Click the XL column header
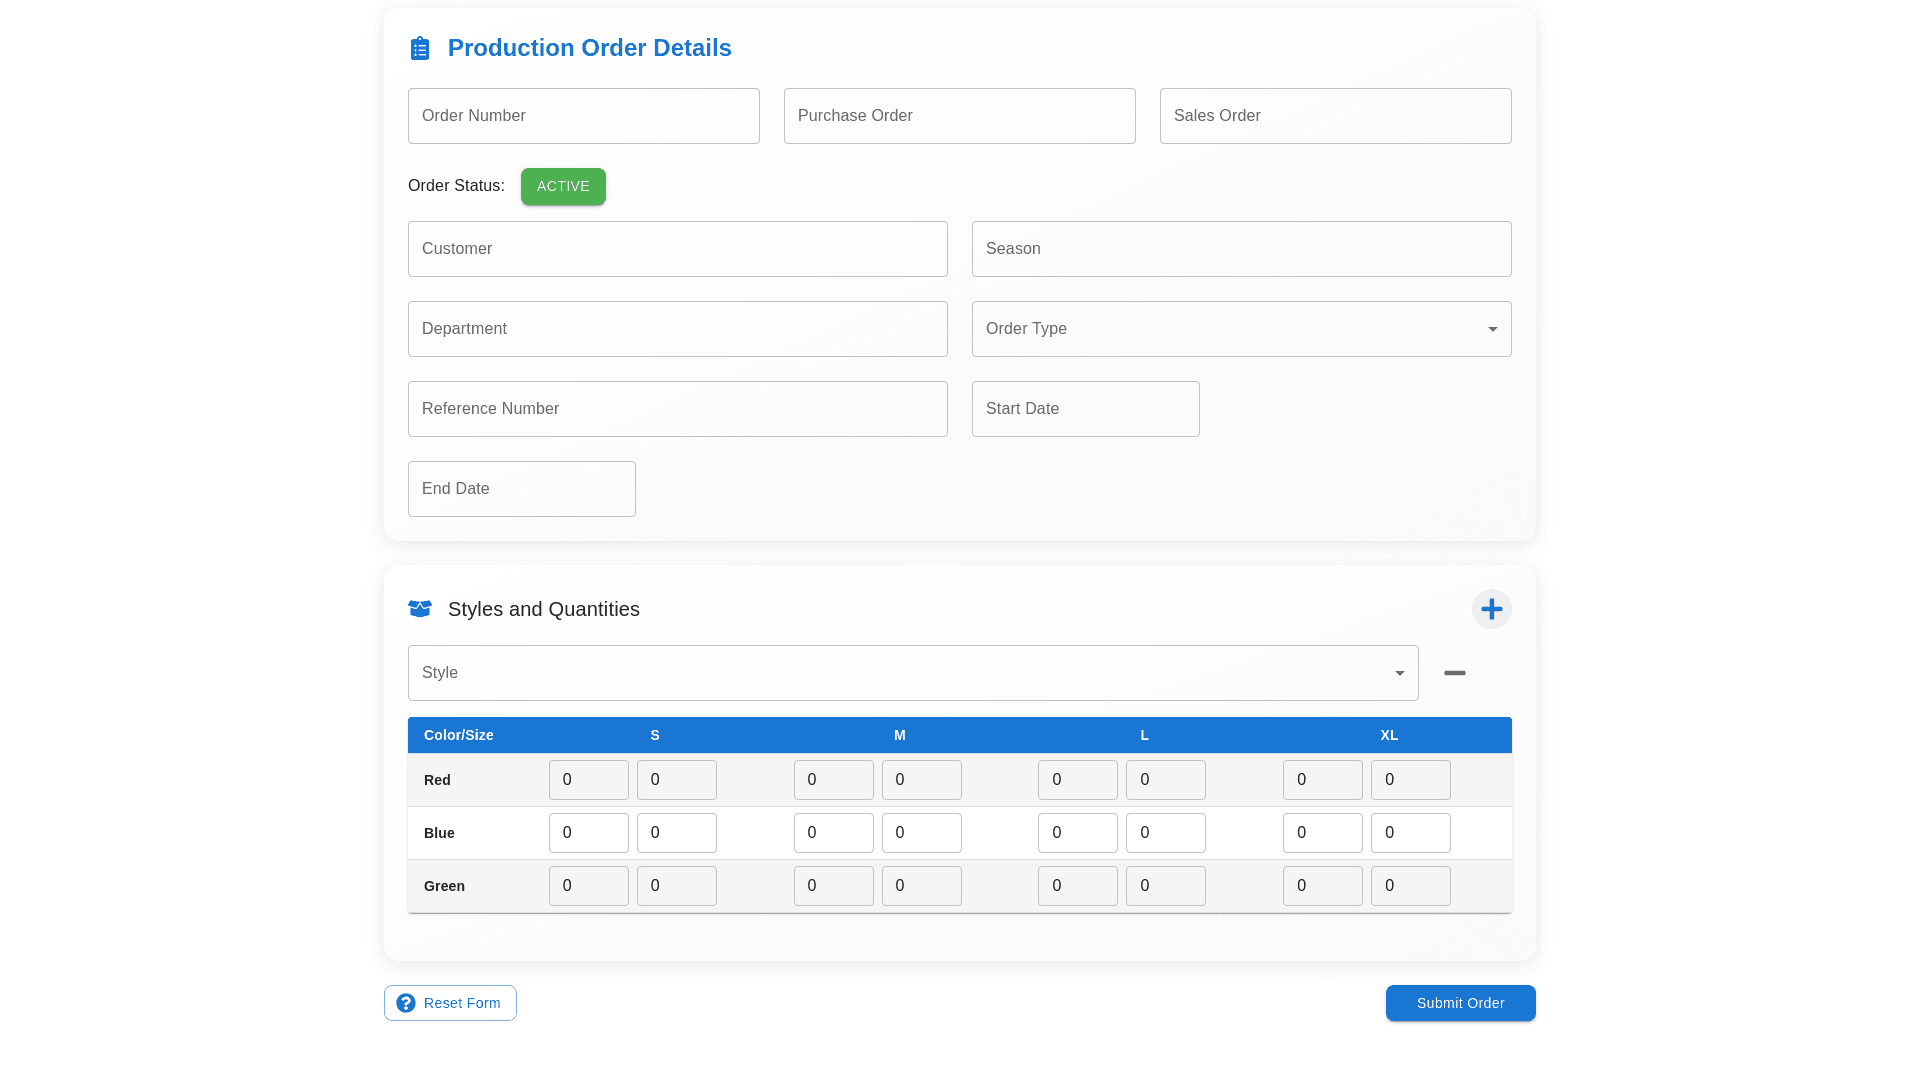The image size is (1920, 1080). point(1388,735)
